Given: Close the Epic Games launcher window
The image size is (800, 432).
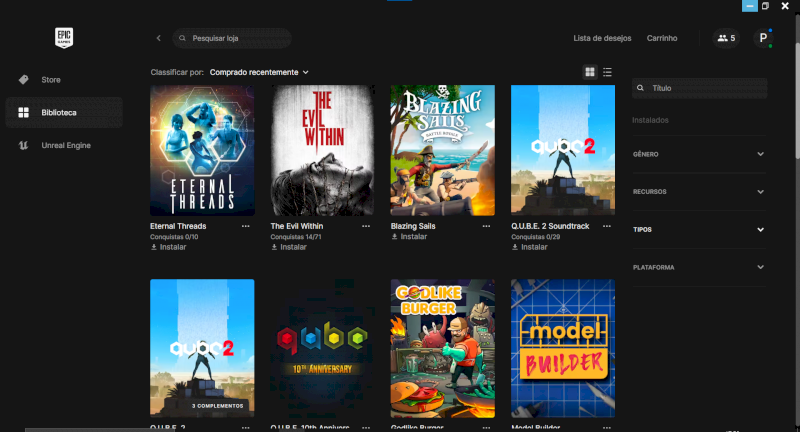Looking at the screenshot, I should tap(785, 6).
